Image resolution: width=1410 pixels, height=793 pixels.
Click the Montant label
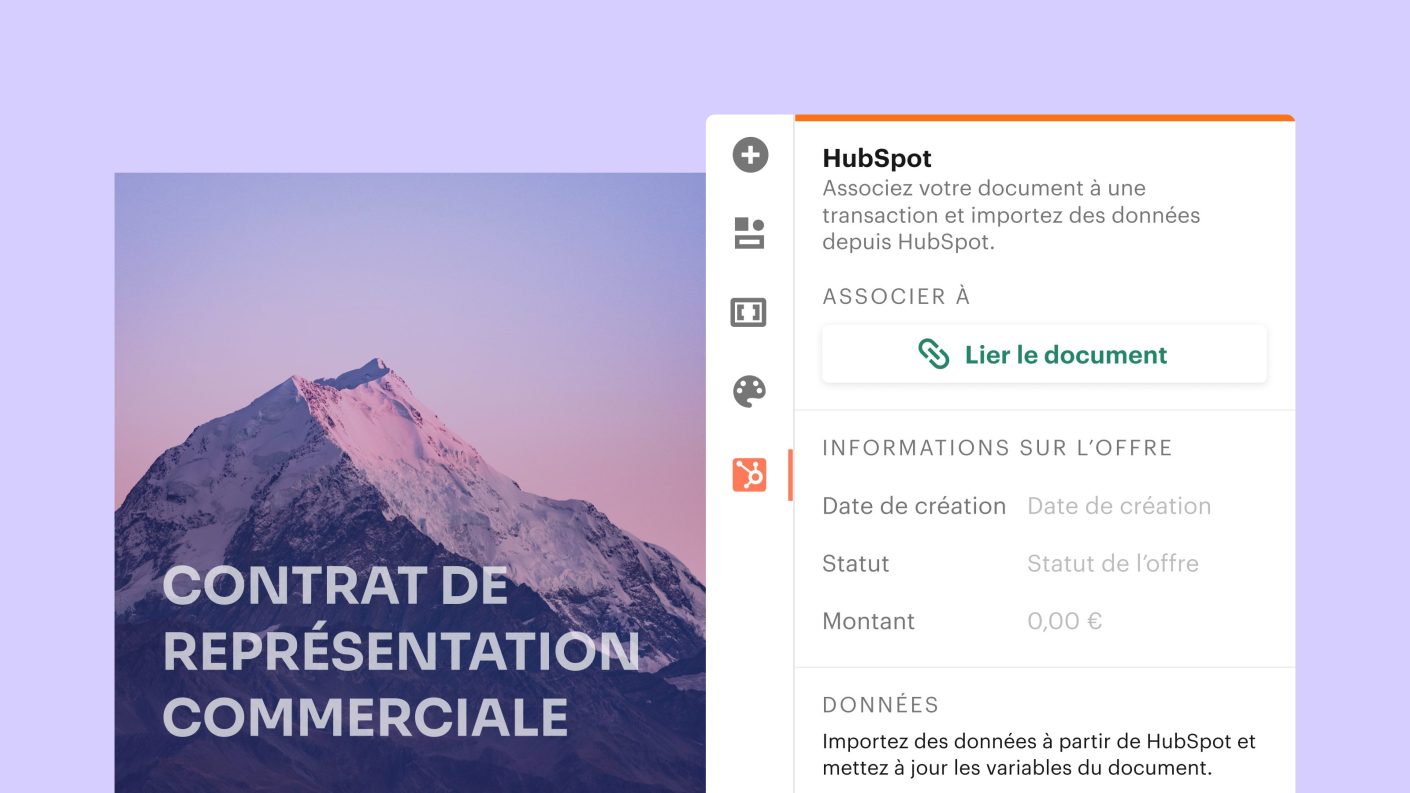[868, 621]
